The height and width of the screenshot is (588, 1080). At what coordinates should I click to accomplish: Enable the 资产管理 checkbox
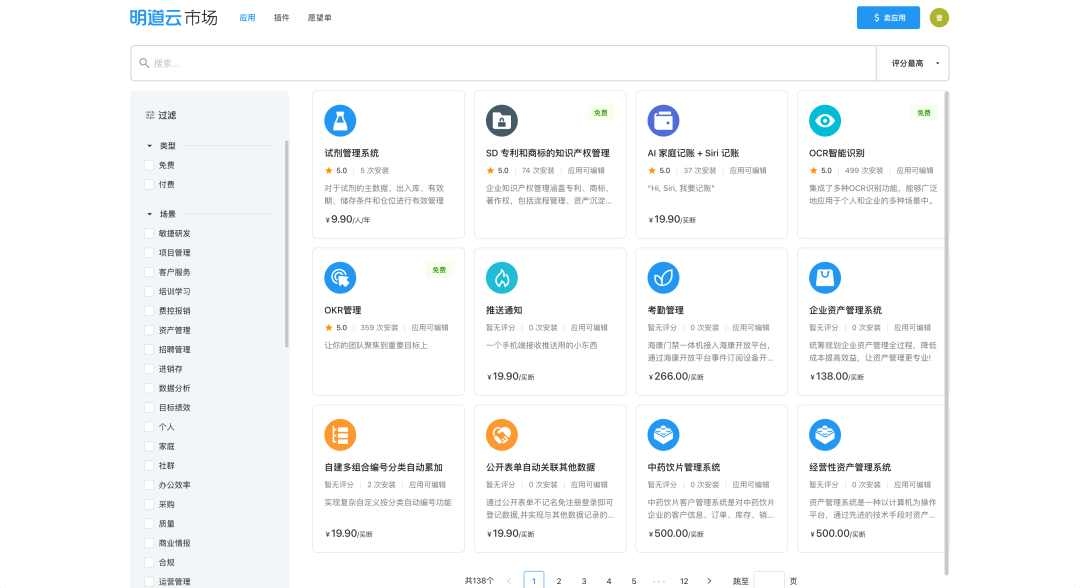point(149,330)
